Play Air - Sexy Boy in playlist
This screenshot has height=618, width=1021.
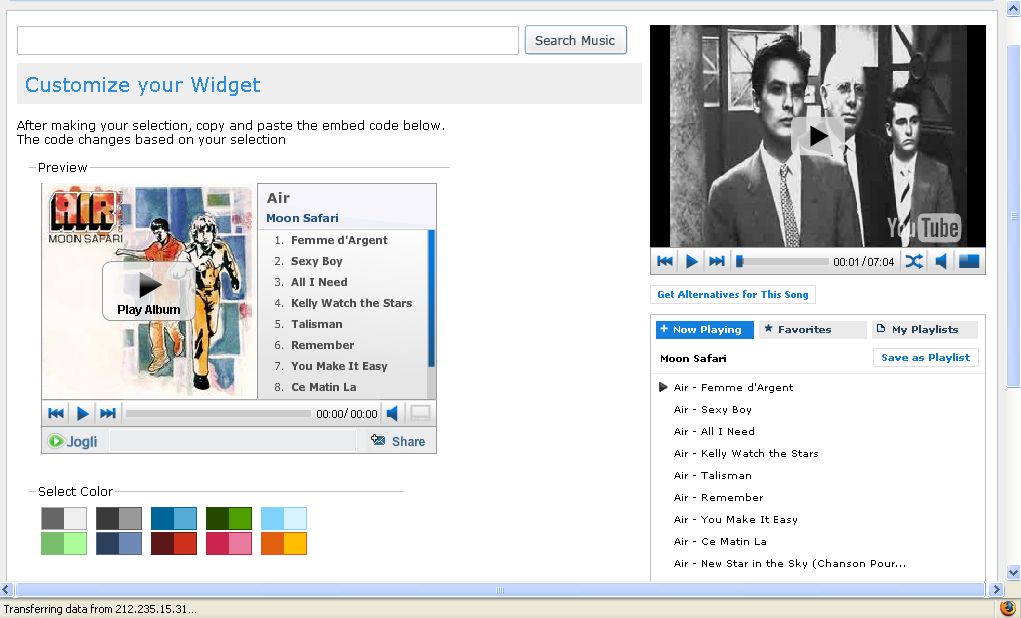point(713,410)
